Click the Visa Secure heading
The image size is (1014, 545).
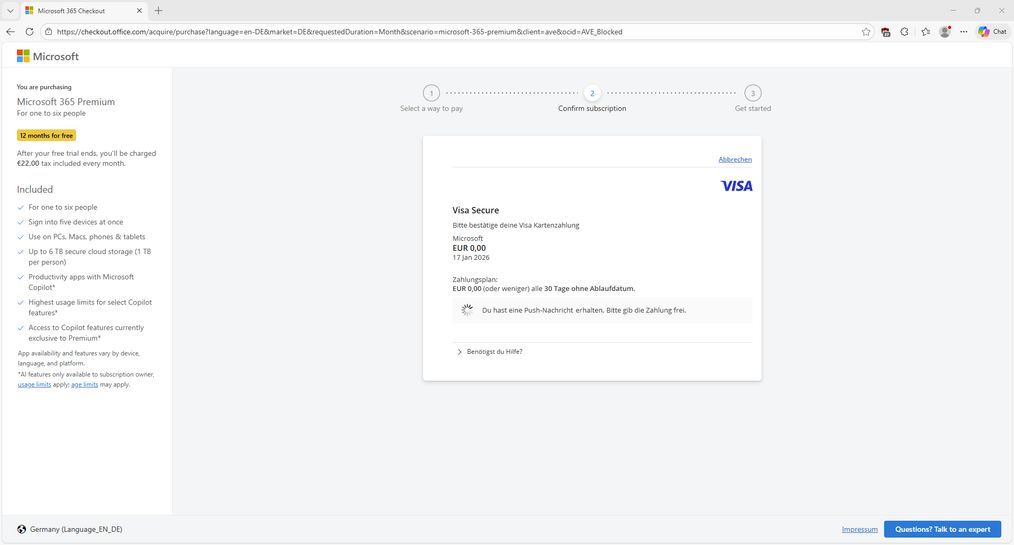[475, 210]
